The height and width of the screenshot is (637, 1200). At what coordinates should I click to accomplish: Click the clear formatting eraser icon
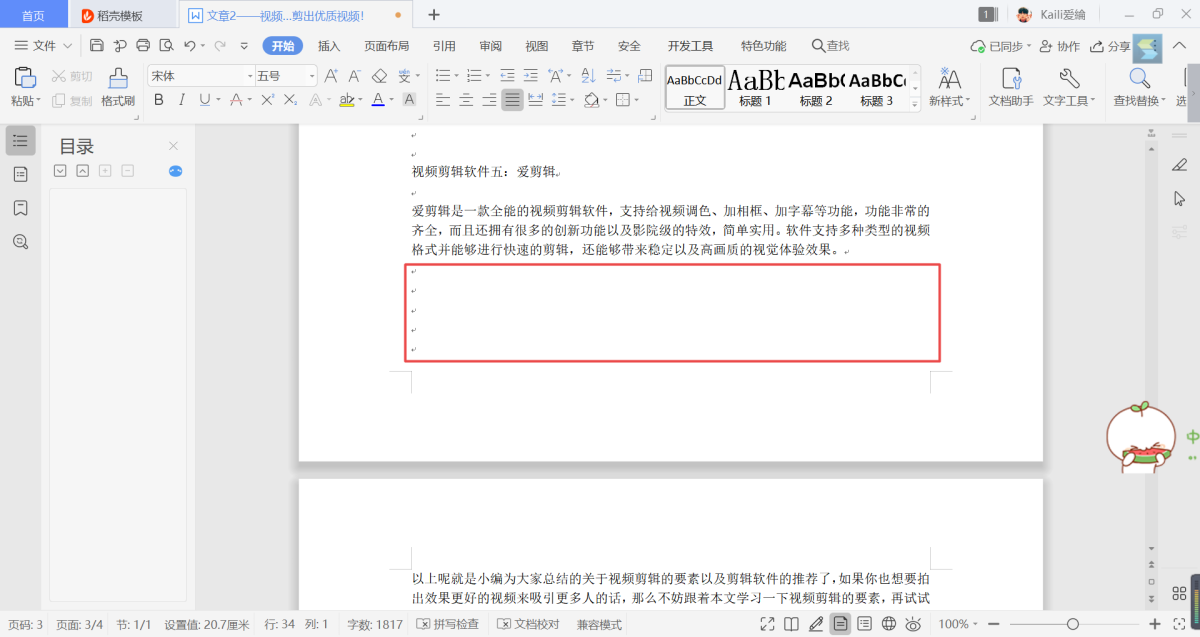379,76
